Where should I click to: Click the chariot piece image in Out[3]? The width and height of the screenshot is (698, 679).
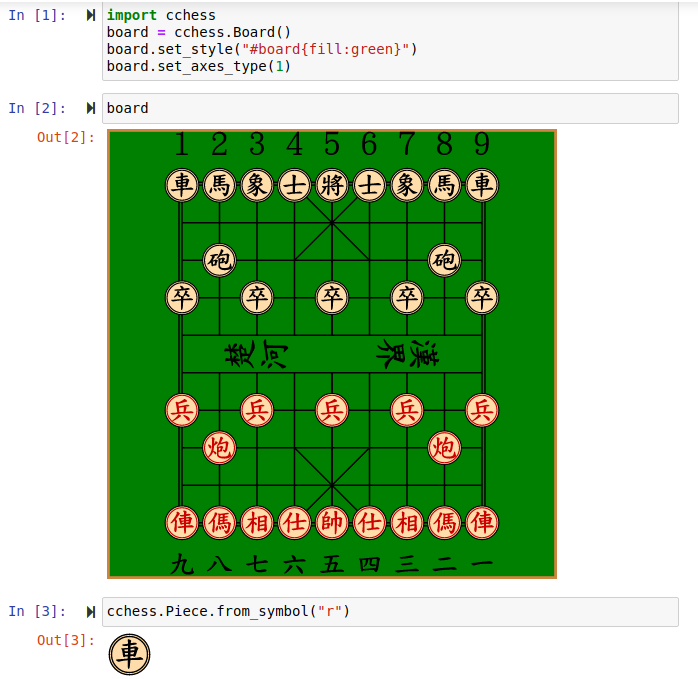129,654
